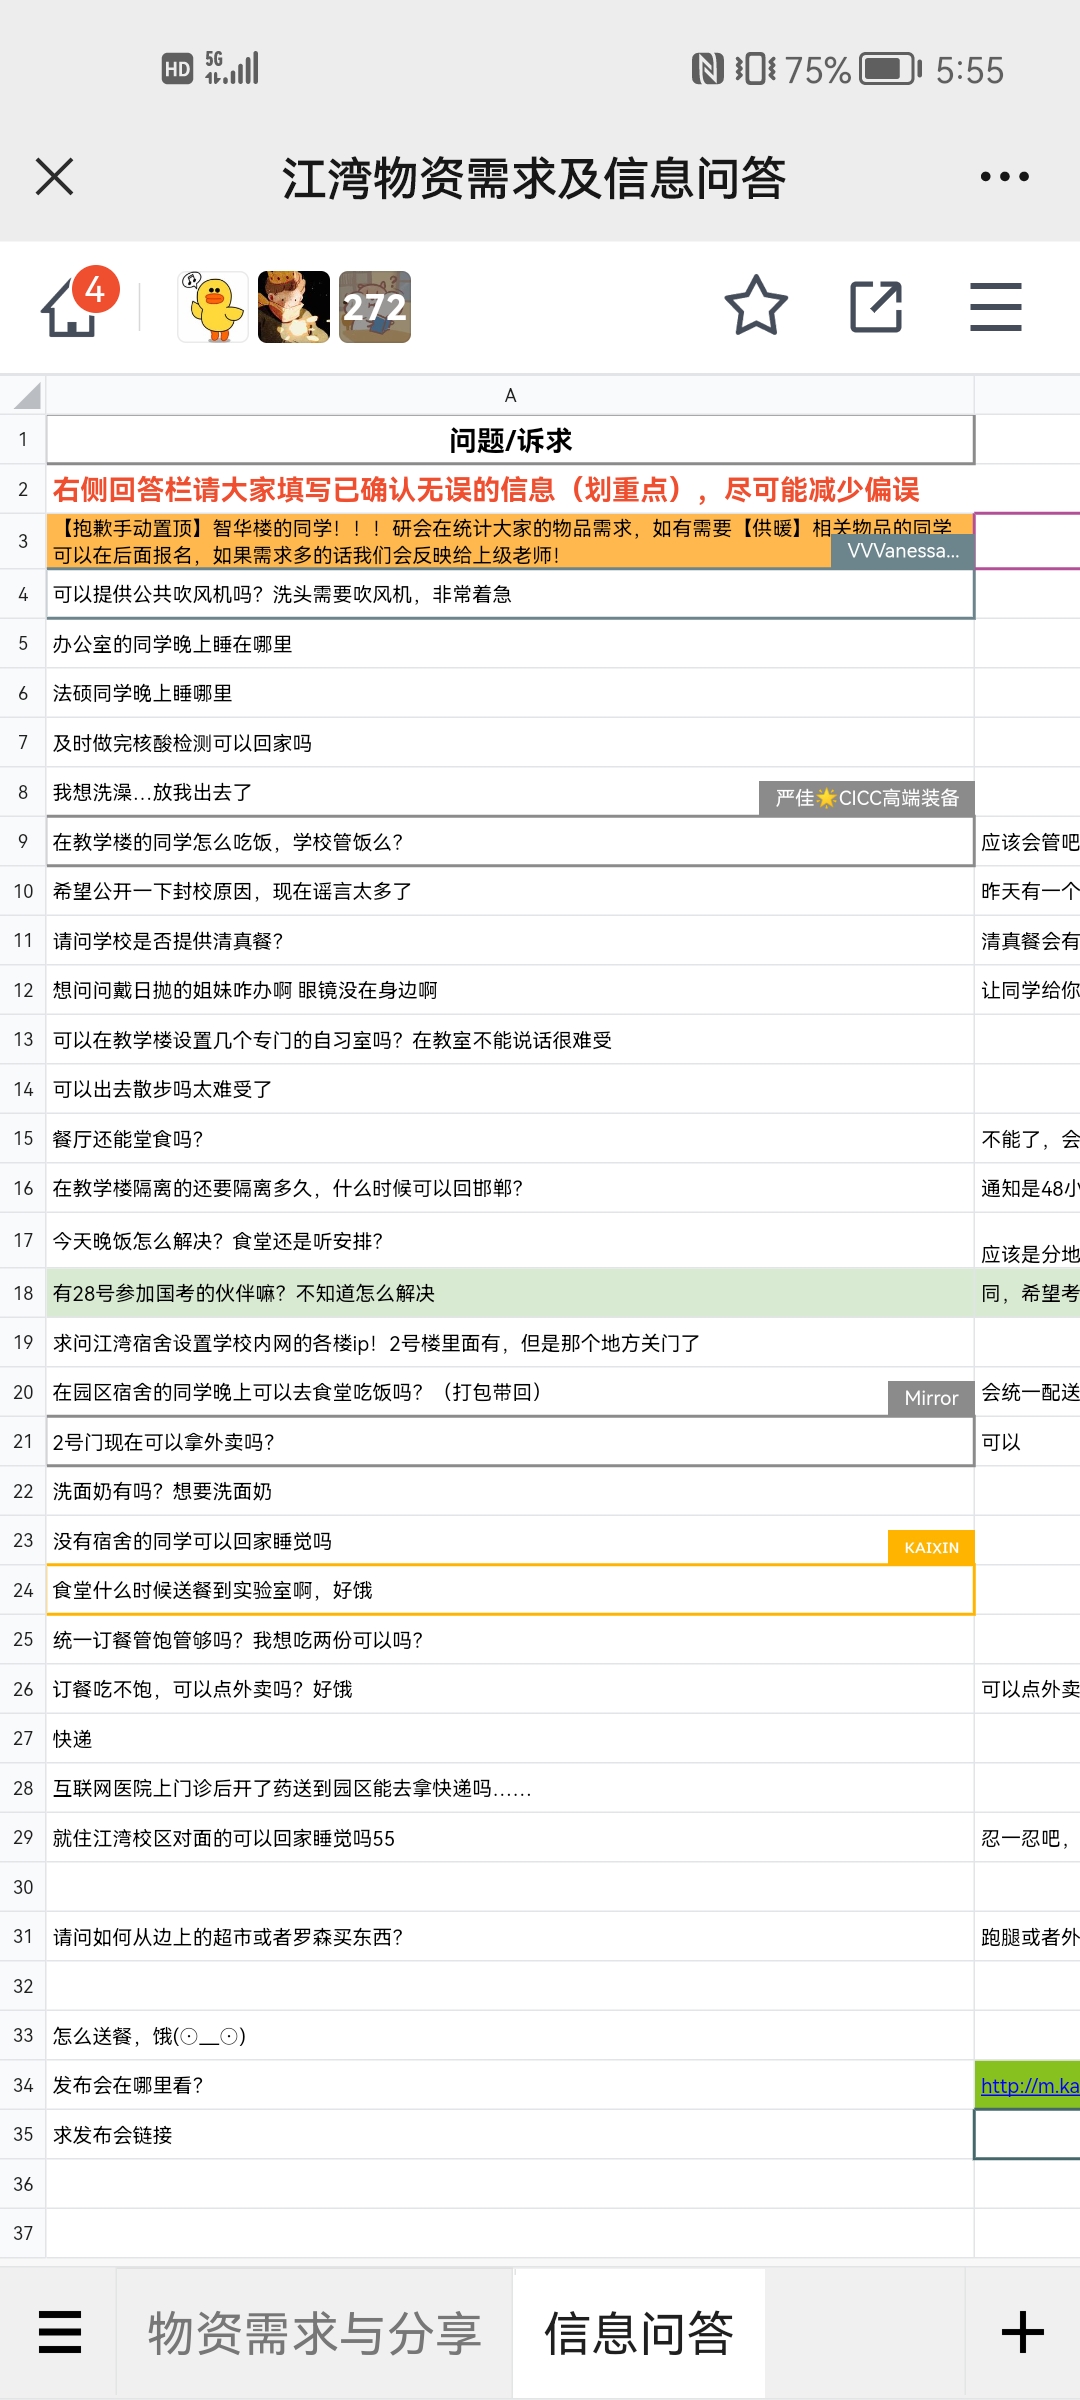Image resolution: width=1080 pixels, height=2400 pixels.
Task: Select cell 求问江湾宿舍设置学校内网的各楼ip
Action: 510,1343
